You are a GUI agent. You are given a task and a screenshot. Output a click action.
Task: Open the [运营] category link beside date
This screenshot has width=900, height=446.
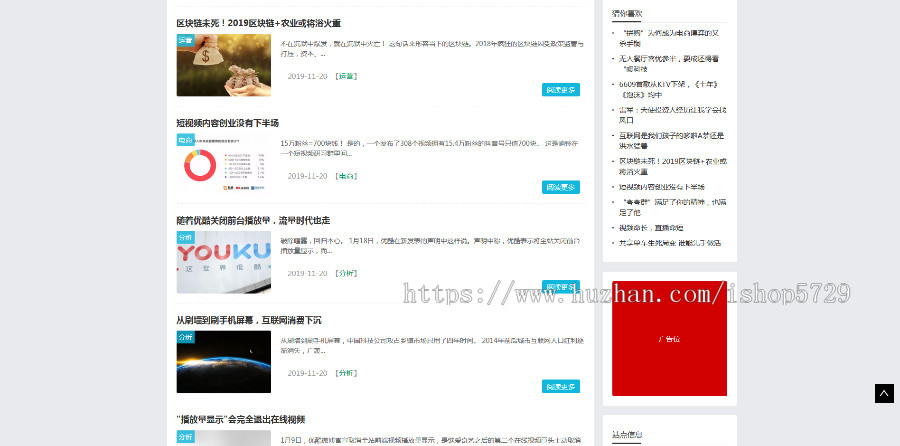346,76
